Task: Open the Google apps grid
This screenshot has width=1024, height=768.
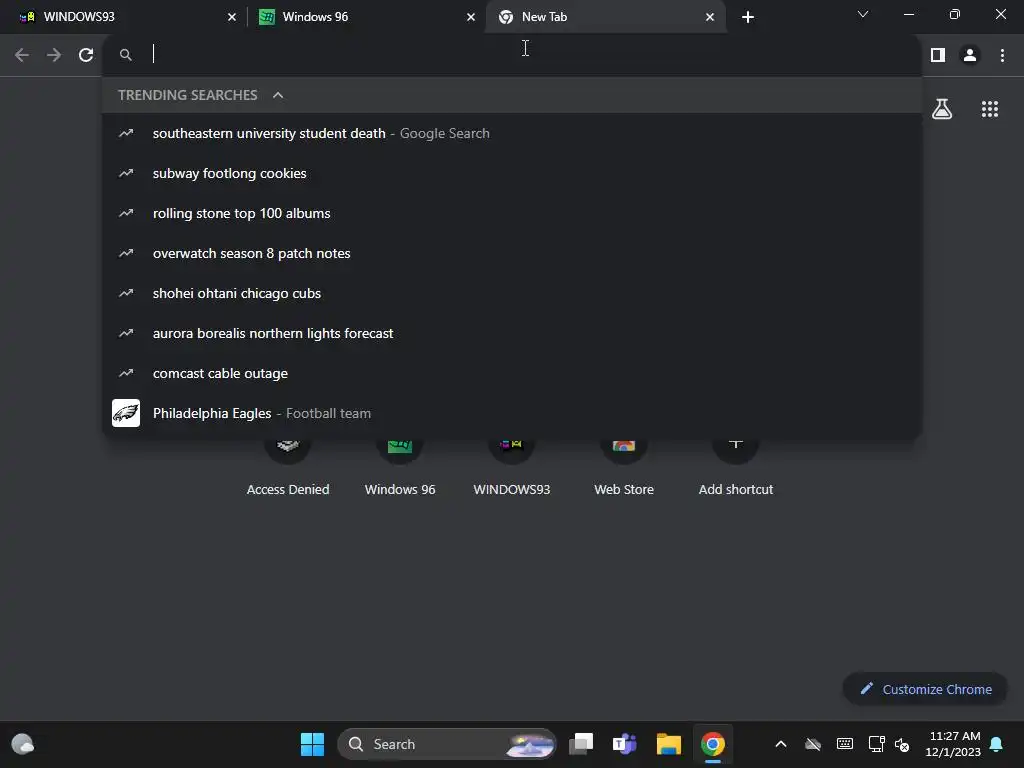Action: pyautogui.click(x=990, y=109)
